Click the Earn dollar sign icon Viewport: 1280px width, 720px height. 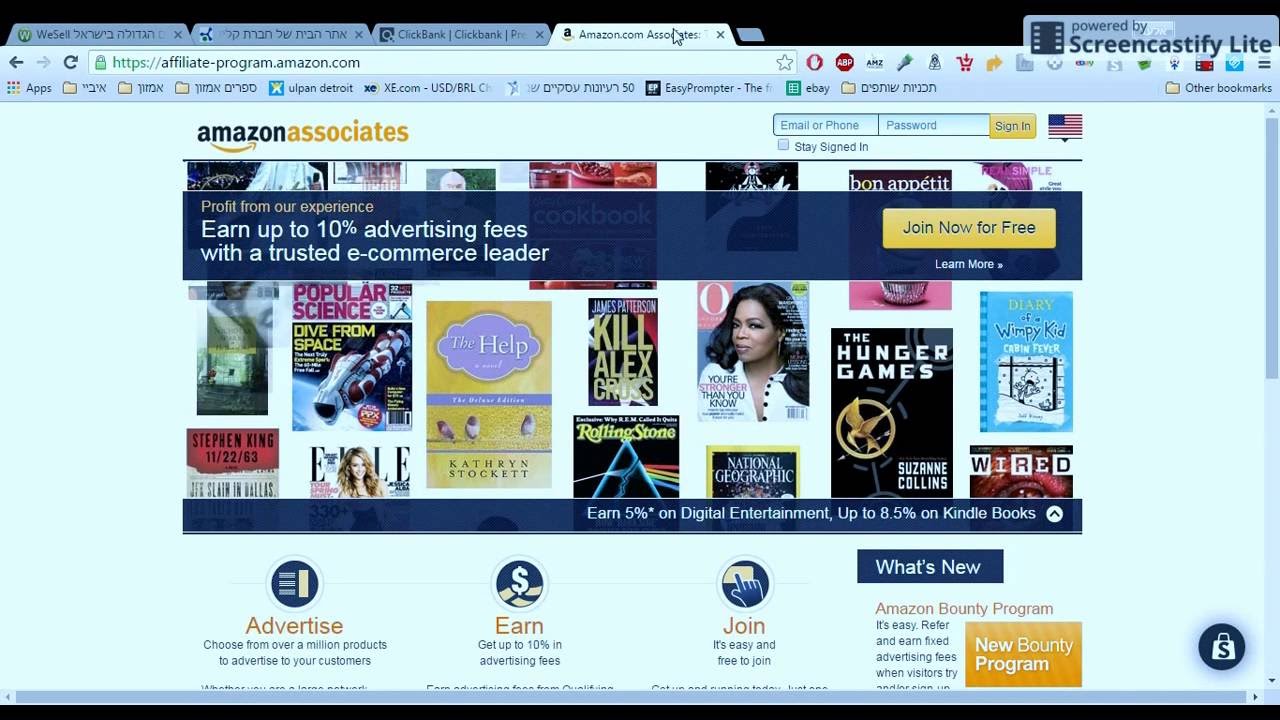[x=519, y=583]
